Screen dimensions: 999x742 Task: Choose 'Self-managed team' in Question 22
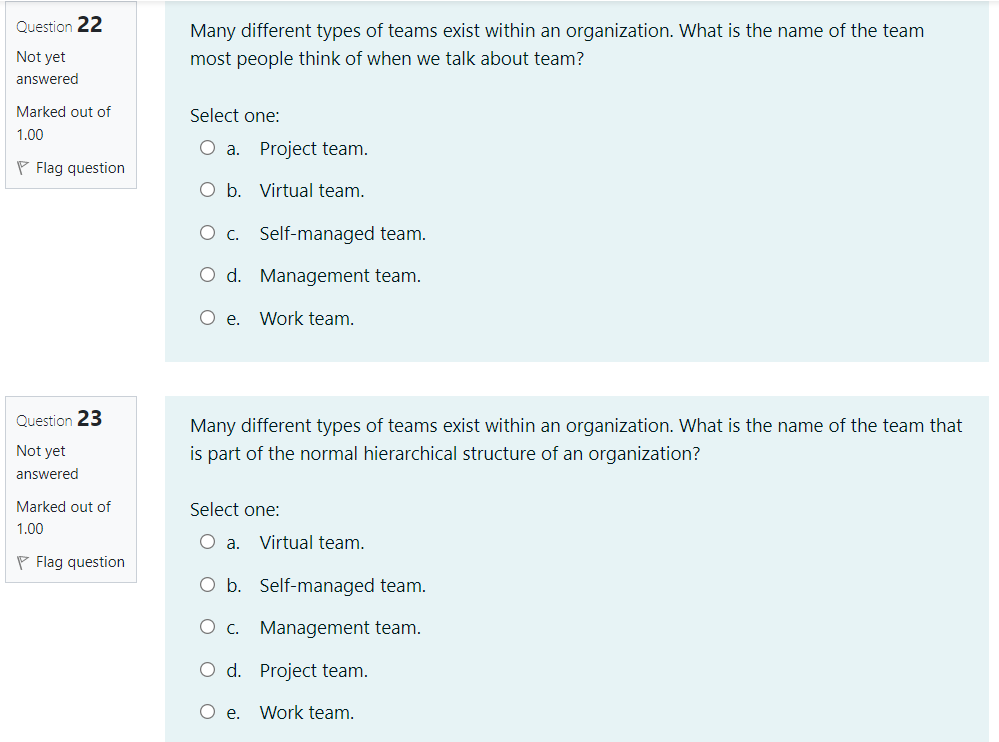coord(207,232)
